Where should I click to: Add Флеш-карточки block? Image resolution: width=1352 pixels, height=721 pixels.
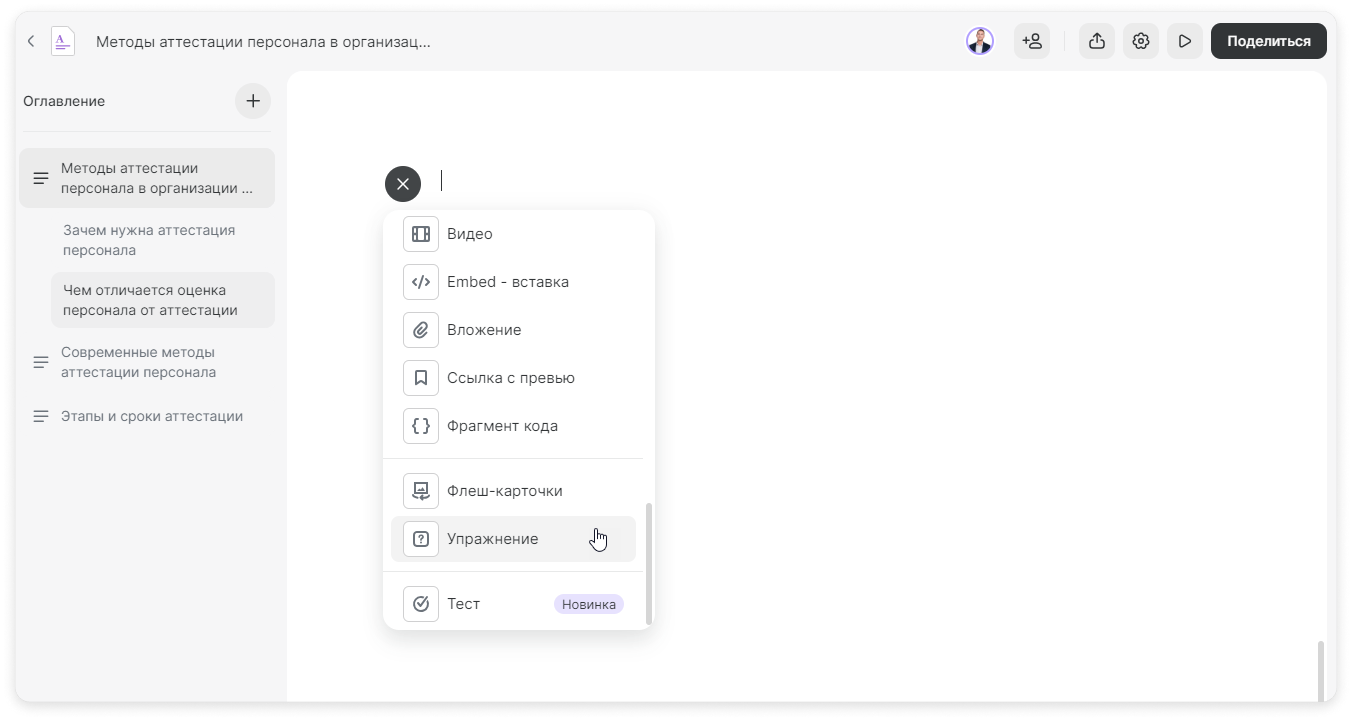click(x=513, y=491)
